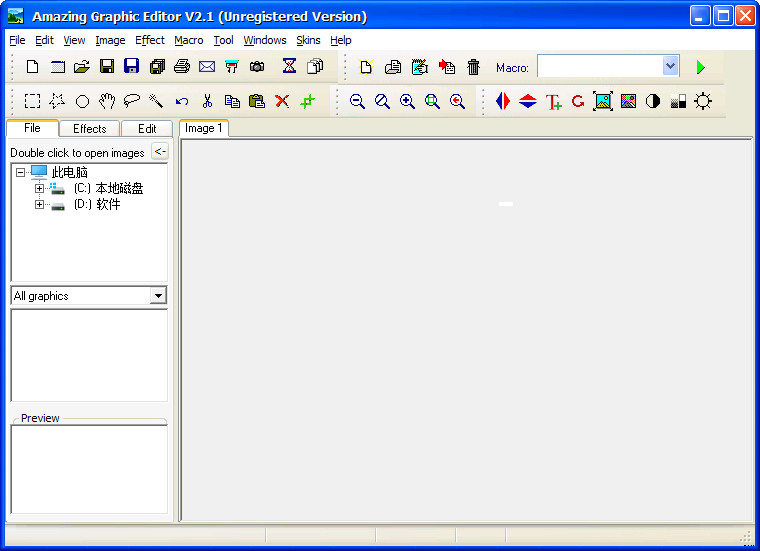The image size is (760, 551).
Task: Pick the magic wand tool
Action: tap(156, 101)
